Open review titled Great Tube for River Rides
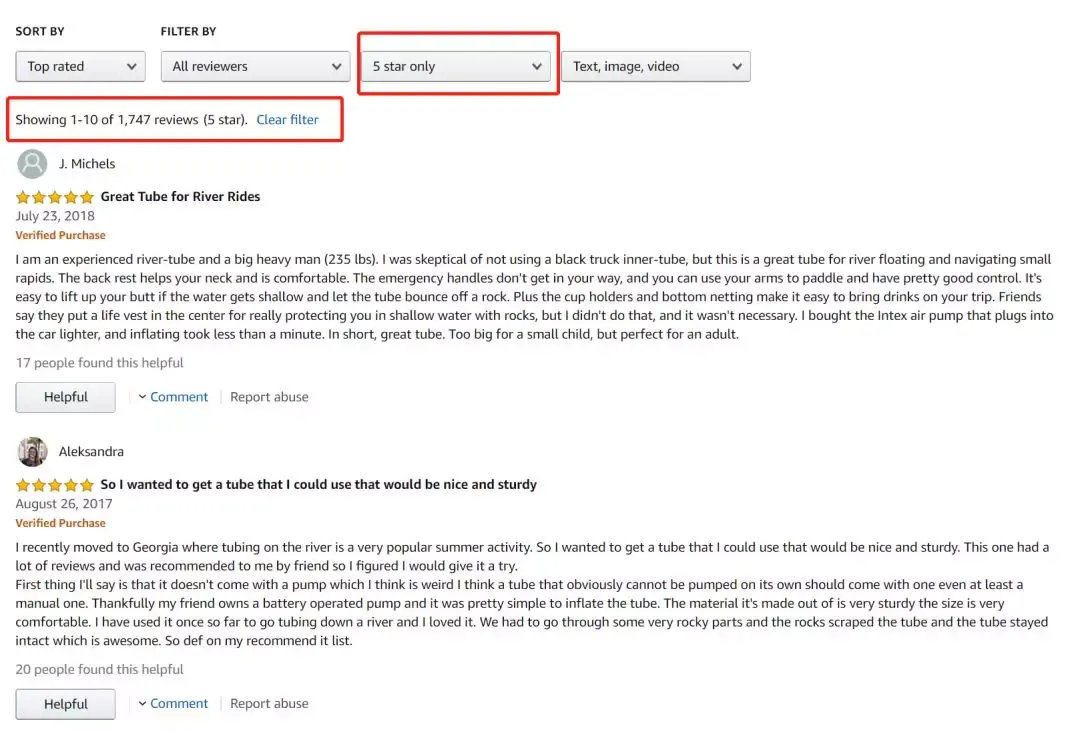Image resolution: width=1080 pixels, height=732 pixels. click(180, 196)
